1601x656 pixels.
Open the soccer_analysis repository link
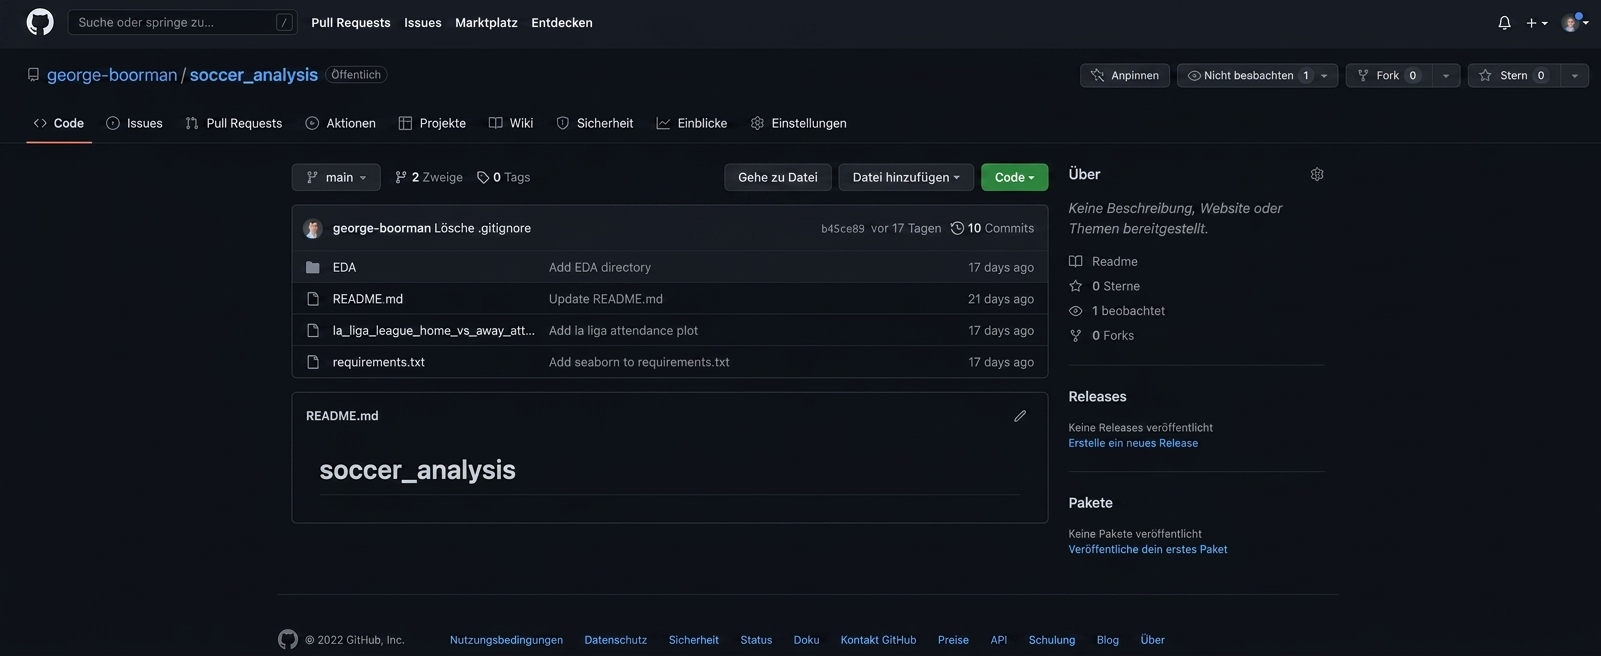(x=254, y=75)
